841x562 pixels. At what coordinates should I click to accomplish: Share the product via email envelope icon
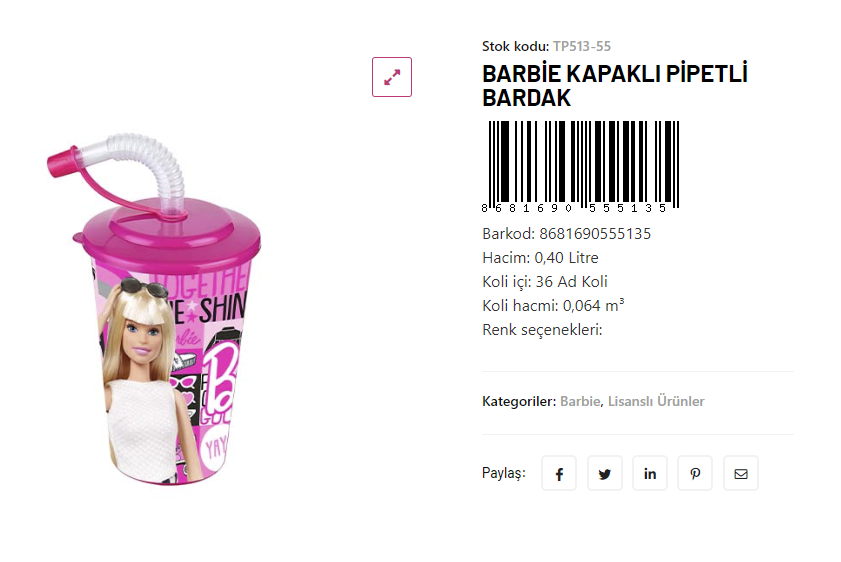(x=741, y=474)
